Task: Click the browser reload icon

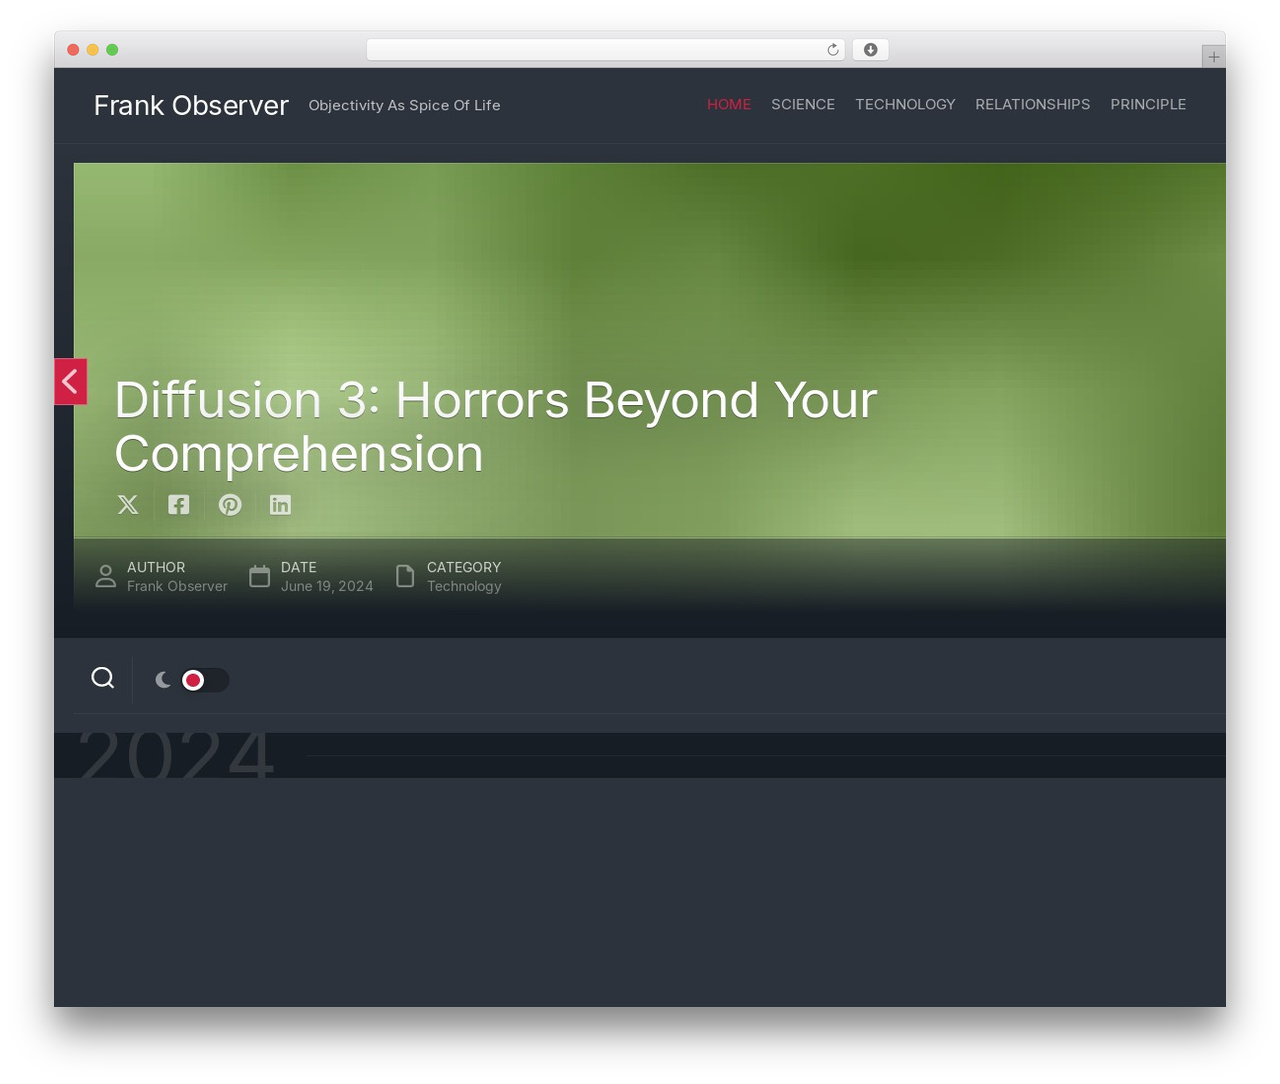Action: click(832, 50)
